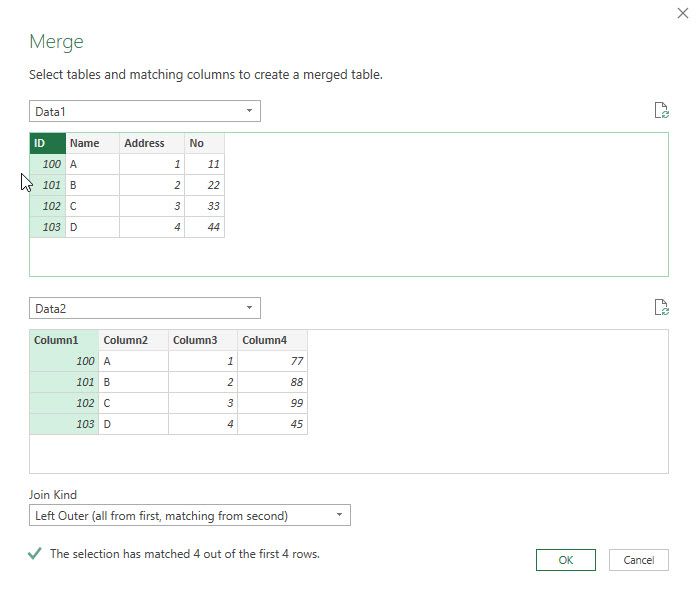Click the No cell 33 in Data1

(205, 206)
